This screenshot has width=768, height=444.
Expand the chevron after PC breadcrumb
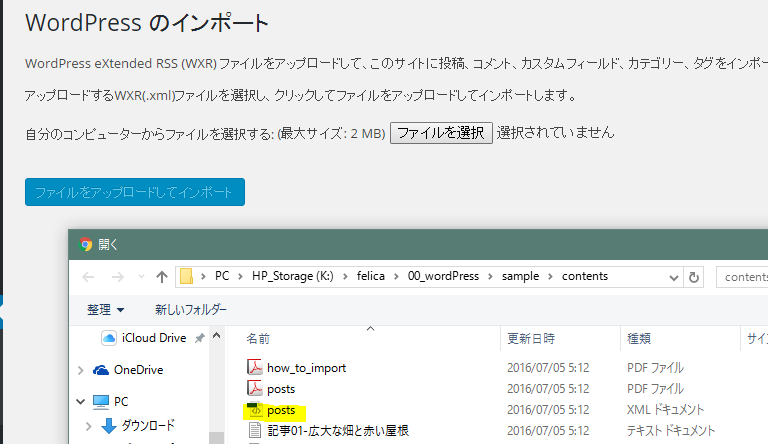pyautogui.click(x=240, y=277)
